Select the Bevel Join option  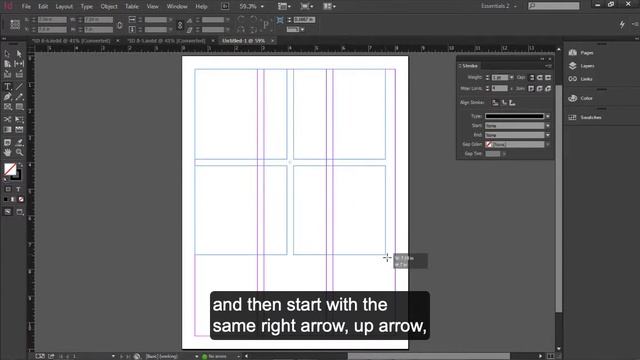pos(548,88)
